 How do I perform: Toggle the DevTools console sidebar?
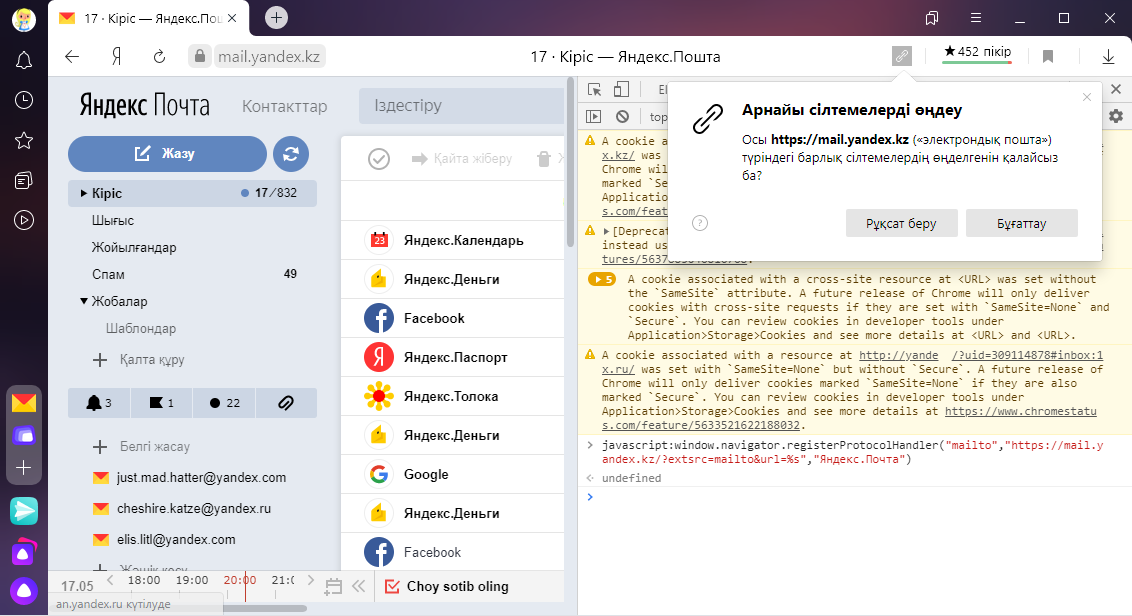[x=593, y=116]
